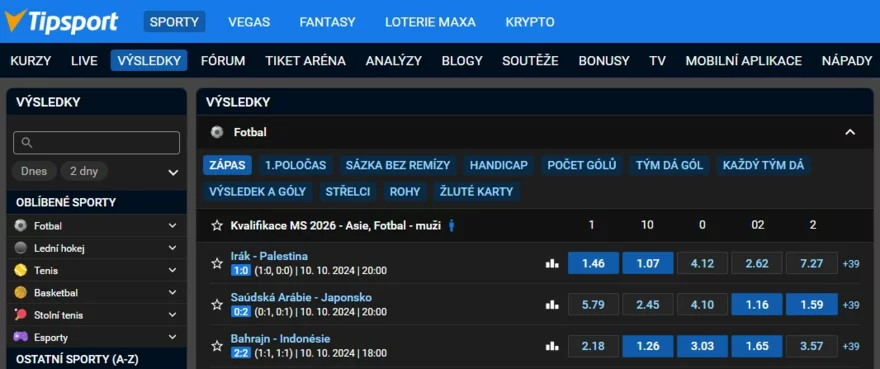Click the Fotbal ball icon in sidebar
Viewport: 880px width, 369px height.
(x=21, y=226)
